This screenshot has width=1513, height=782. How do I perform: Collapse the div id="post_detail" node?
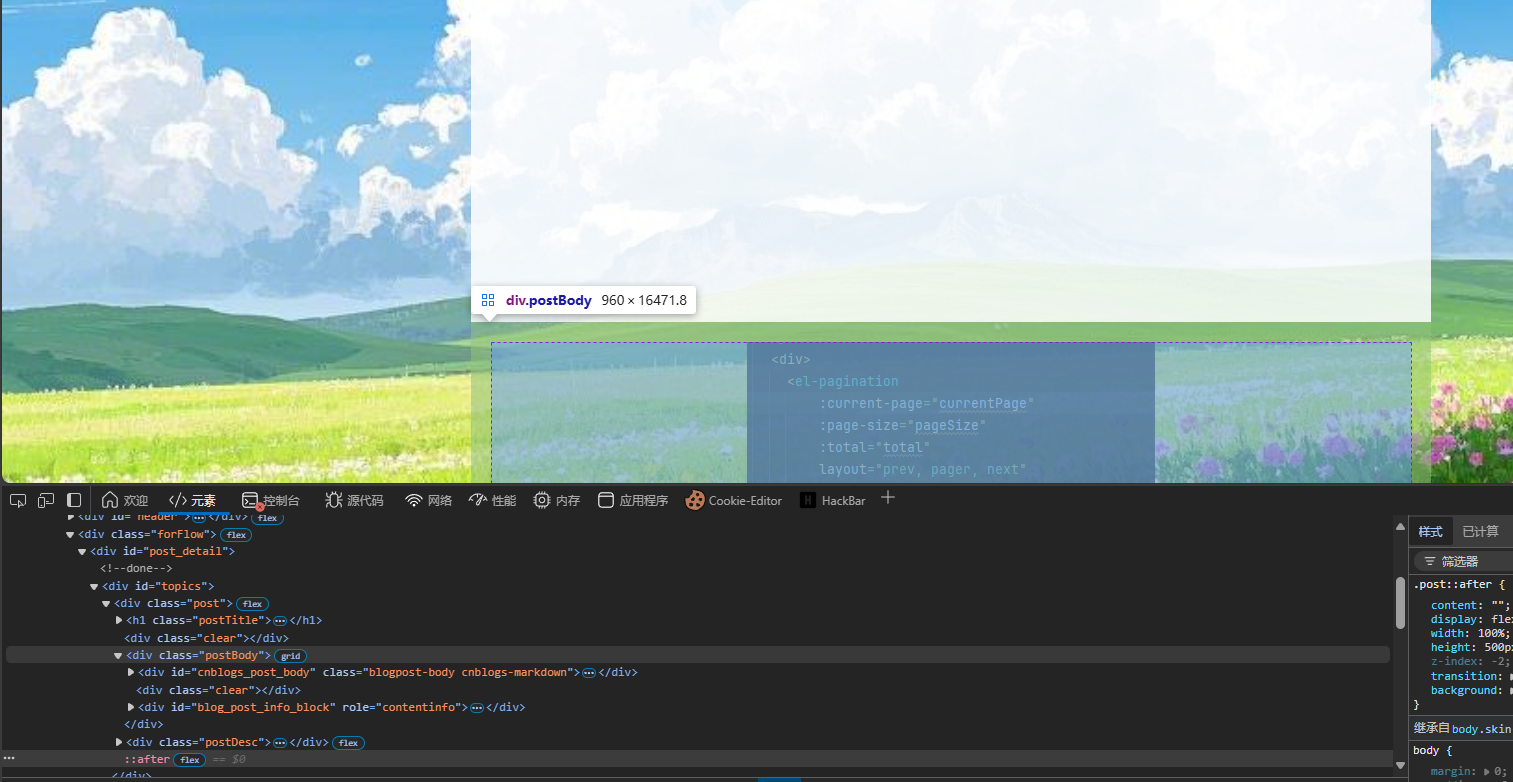tap(82, 551)
